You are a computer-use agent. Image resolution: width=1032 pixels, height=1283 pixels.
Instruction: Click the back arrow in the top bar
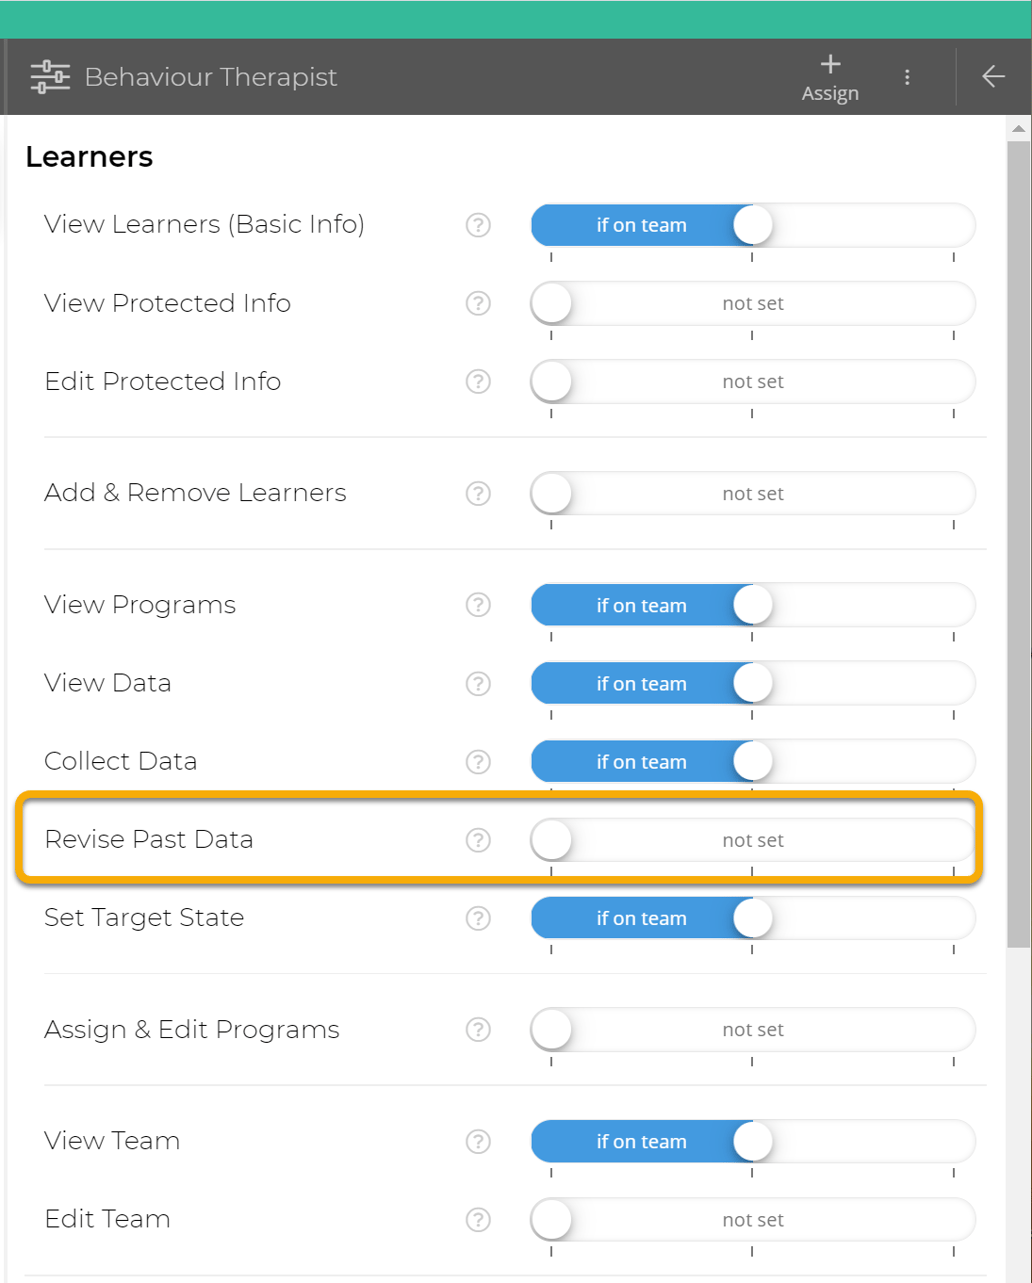pos(993,76)
